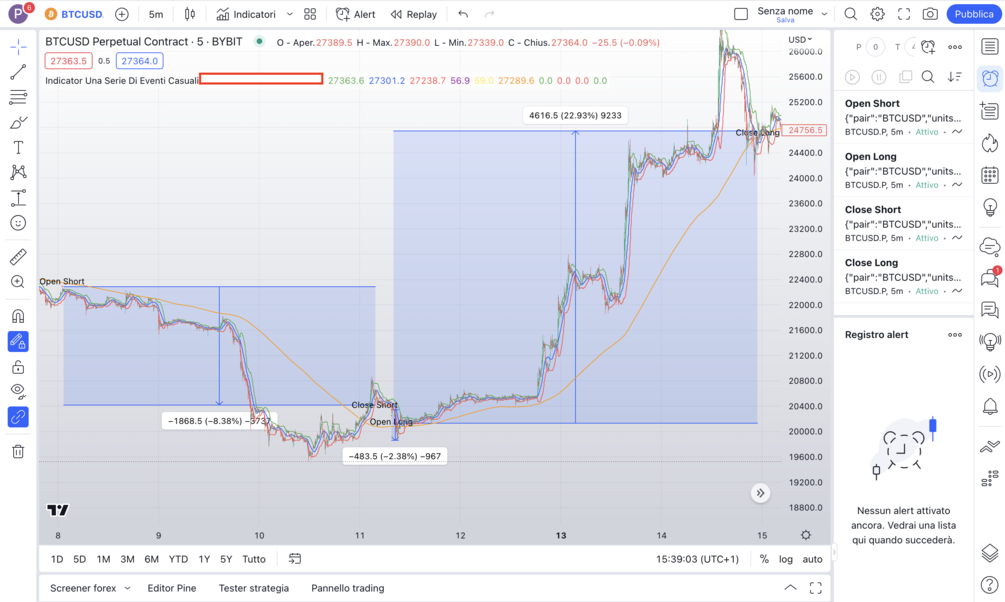Open the notifications bell icon
Image resolution: width=1005 pixels, height=602 pixels.
coord(990,406)
